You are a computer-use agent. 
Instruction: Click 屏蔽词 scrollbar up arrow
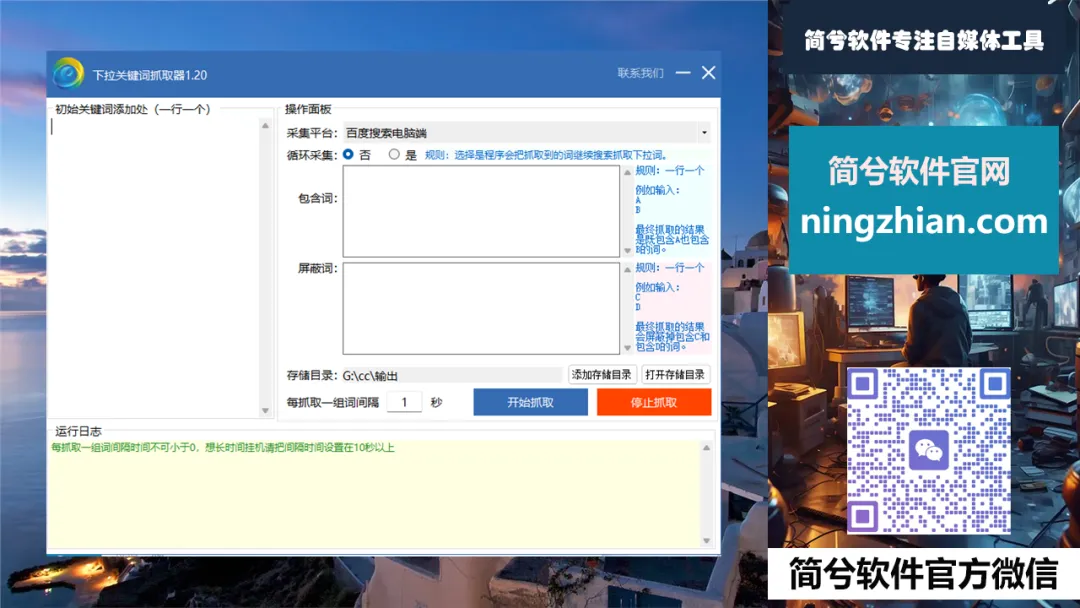click(627, 269)
